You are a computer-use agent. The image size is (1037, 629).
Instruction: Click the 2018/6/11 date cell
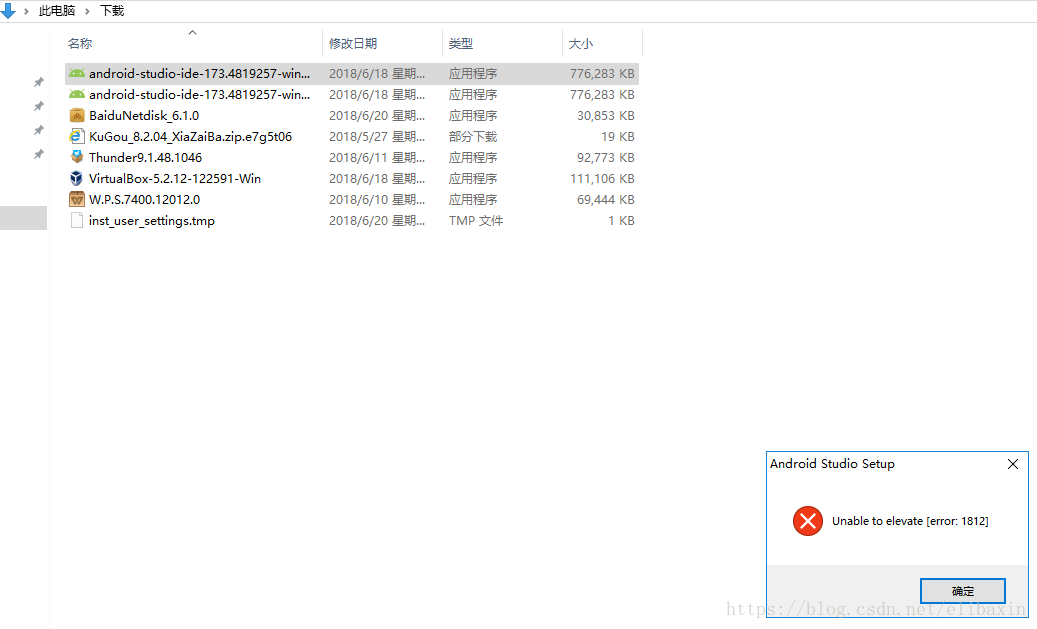coord(377,157)
